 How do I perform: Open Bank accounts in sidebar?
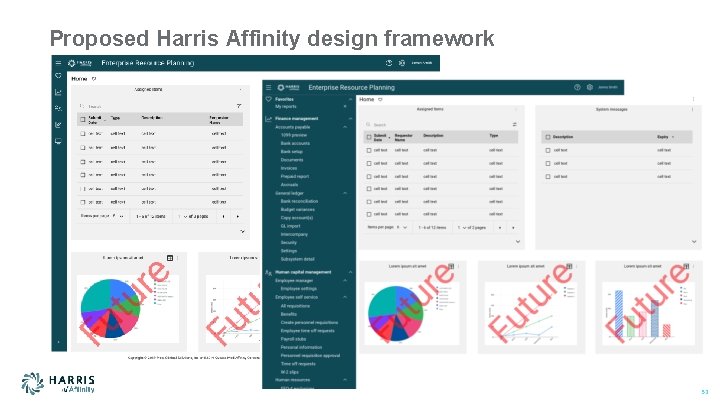(x=295, y=144)
